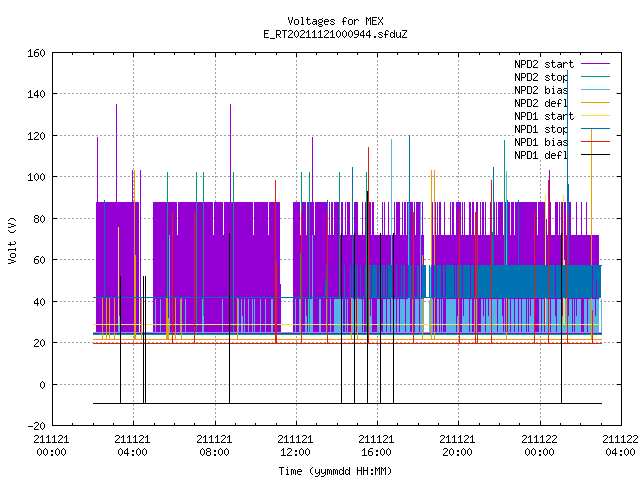
Task: Click the 211121 08:00 time tick label
Action: (214, 446)
